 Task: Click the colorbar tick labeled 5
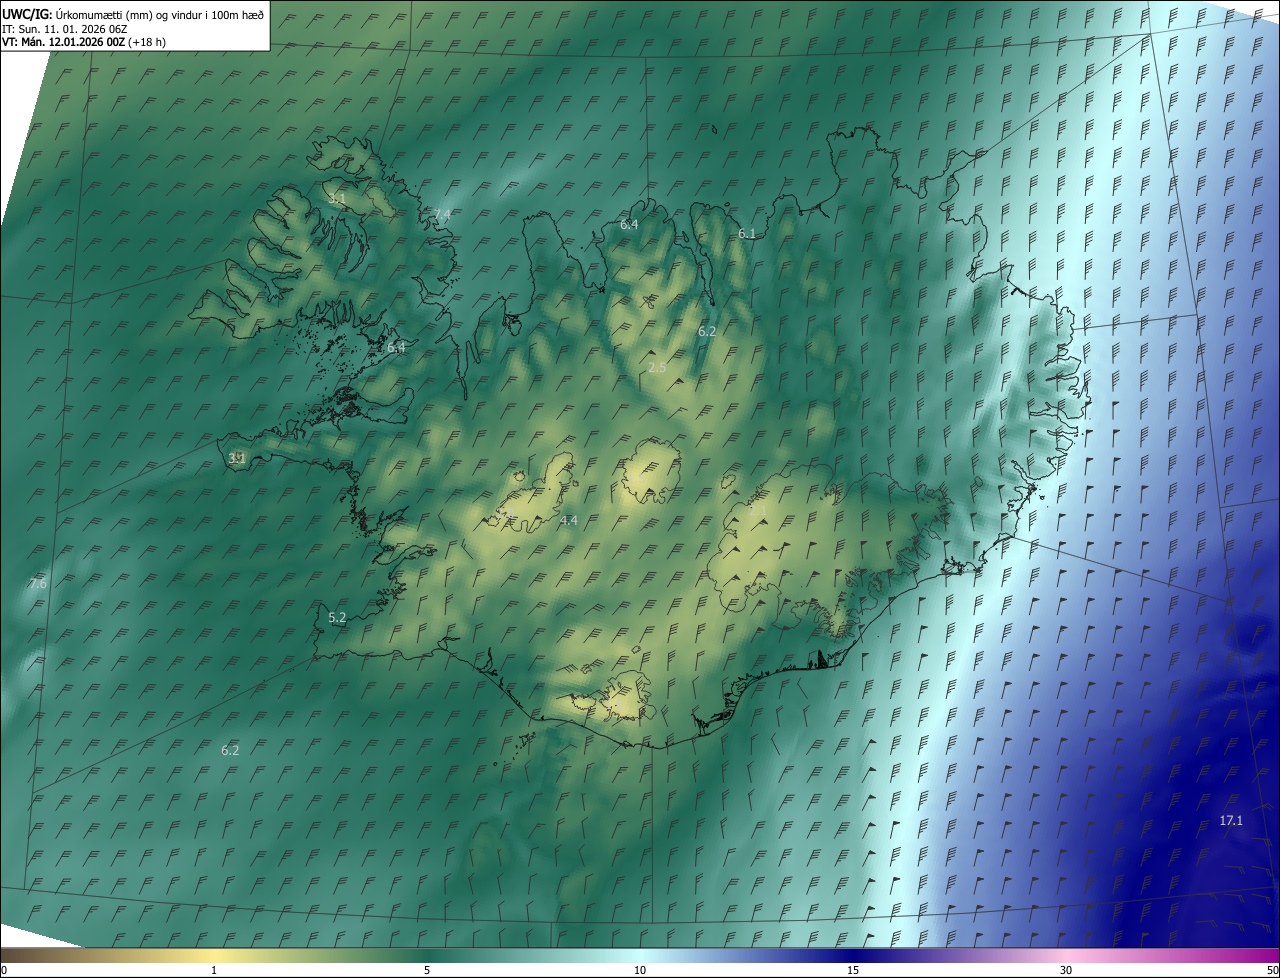[x=427, y=970]
